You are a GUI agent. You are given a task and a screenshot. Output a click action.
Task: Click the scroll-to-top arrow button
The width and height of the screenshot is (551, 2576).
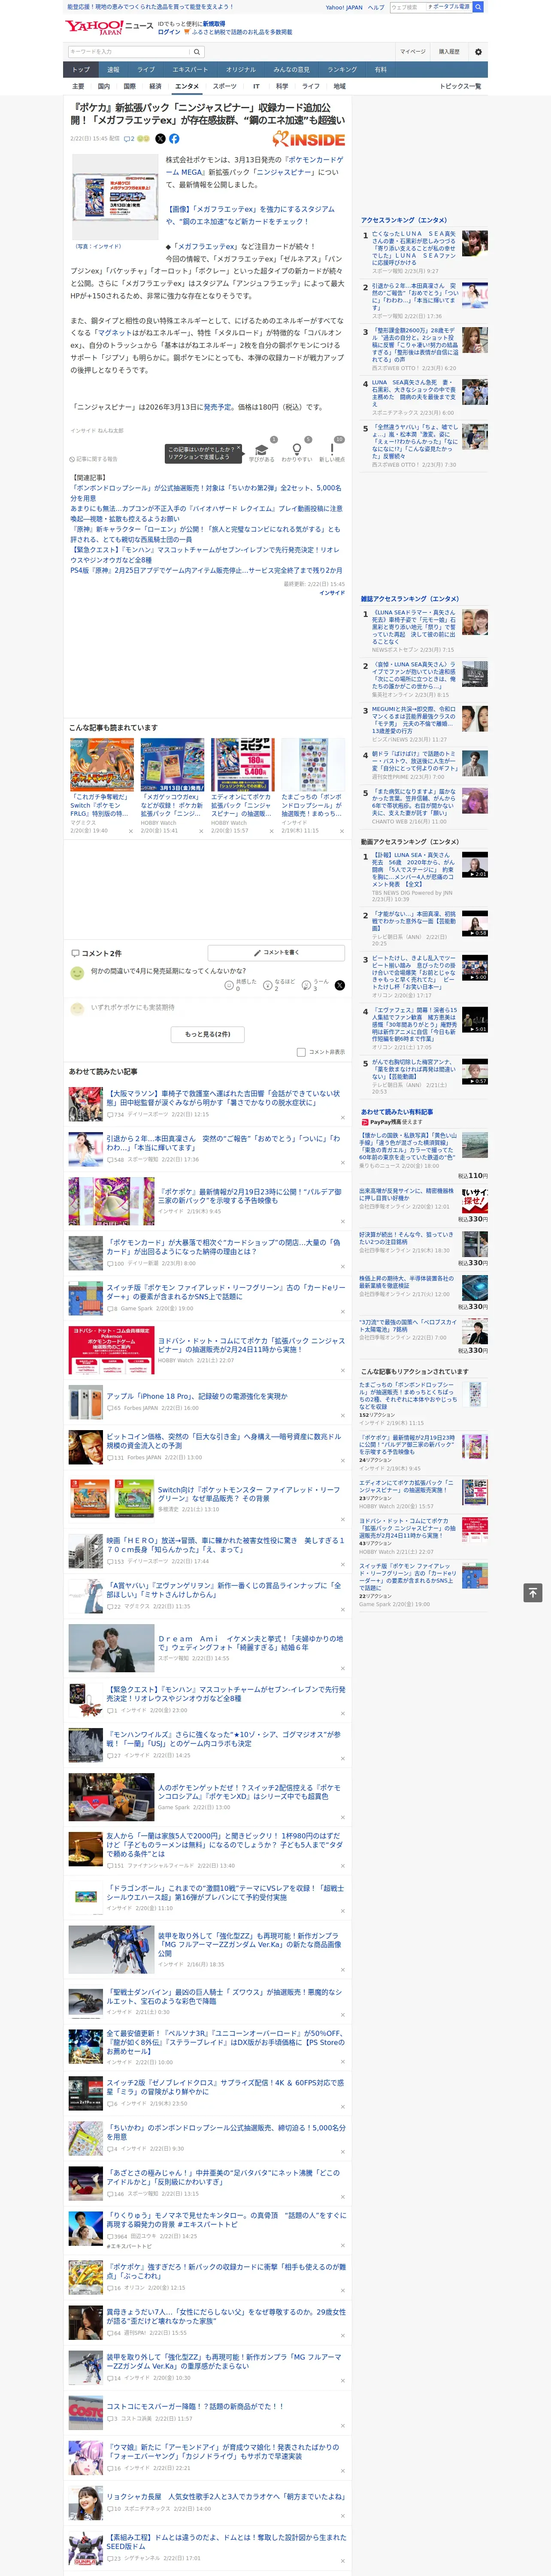(533, 1592)
